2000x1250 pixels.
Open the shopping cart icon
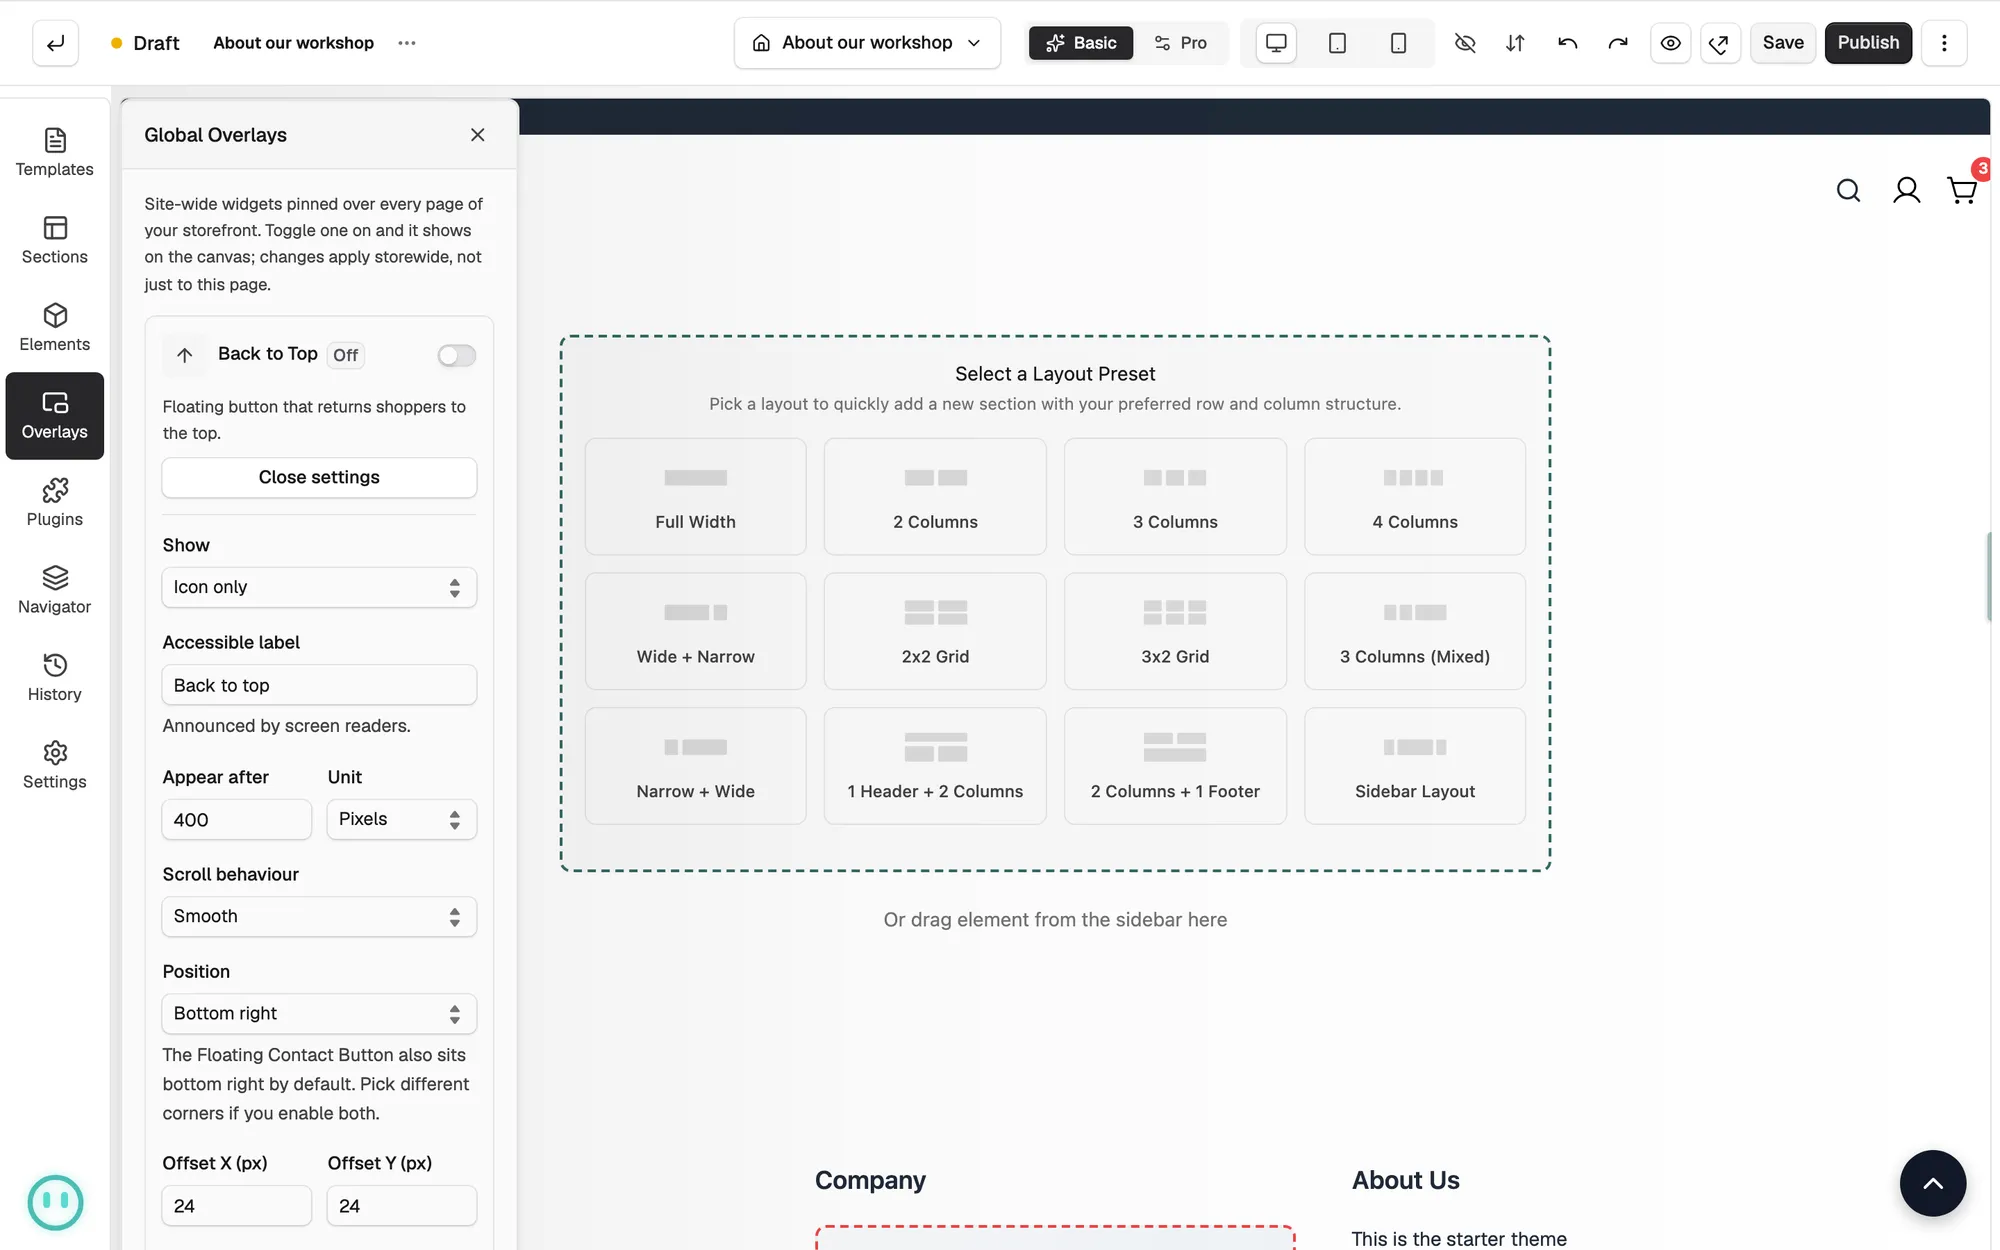click(1962, 190)
